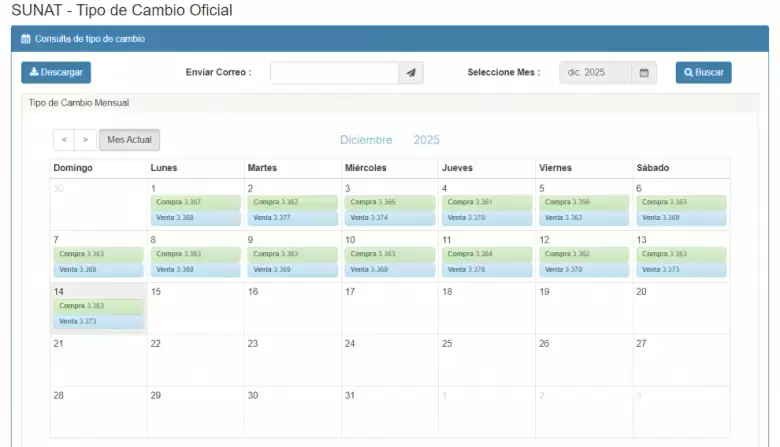
Task: Select day 25 cell in the calendar
Action: pos(486,360)
